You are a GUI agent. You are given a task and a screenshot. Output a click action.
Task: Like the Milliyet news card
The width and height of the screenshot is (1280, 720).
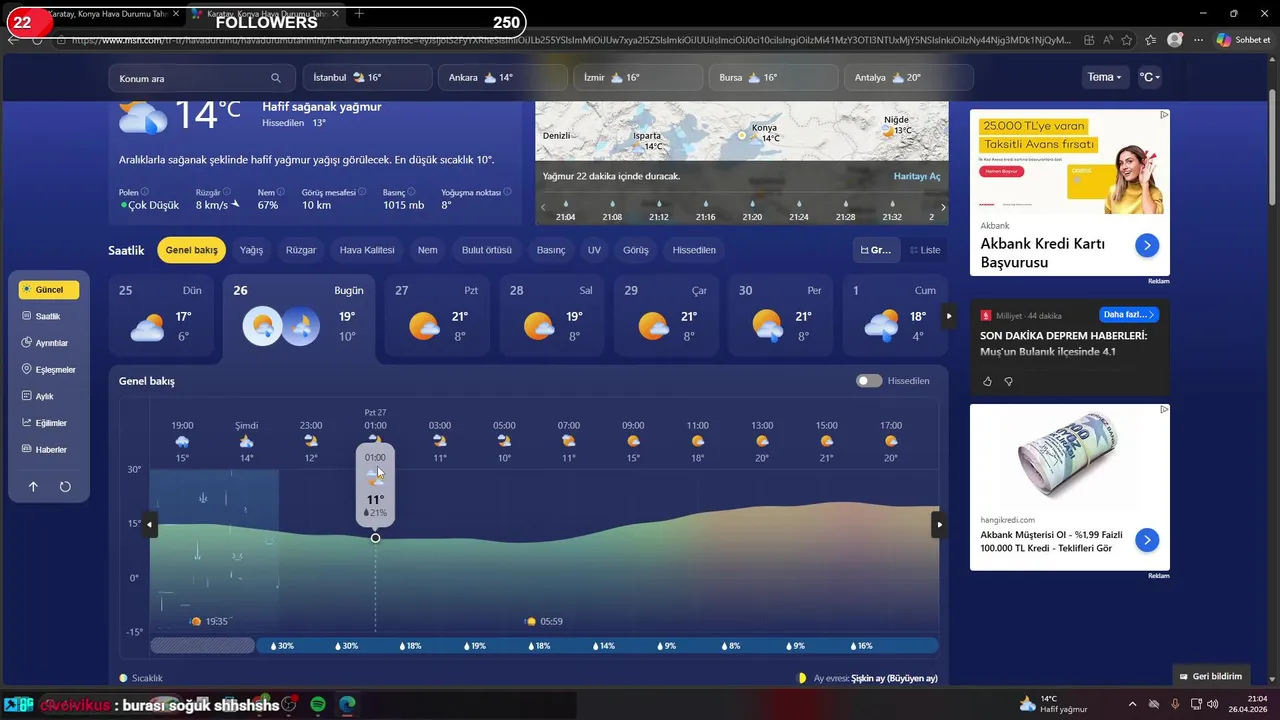point(988,381)
